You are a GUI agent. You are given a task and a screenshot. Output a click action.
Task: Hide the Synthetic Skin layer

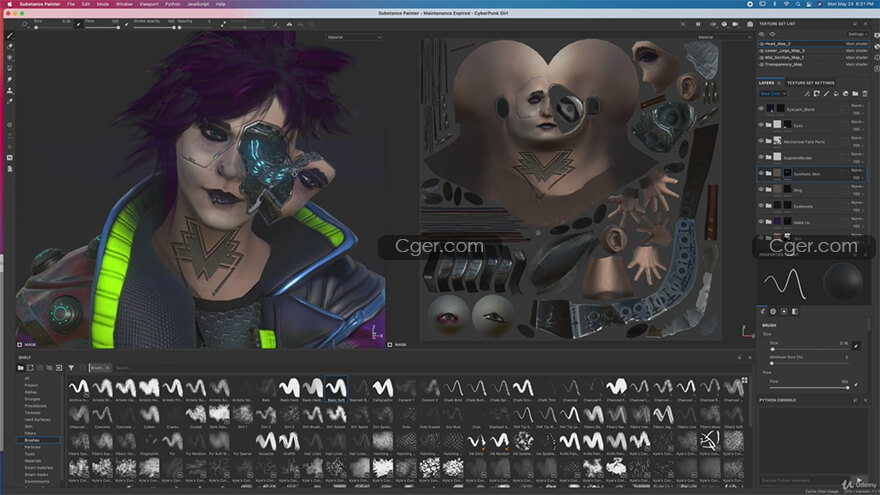(x=762, y=173)
